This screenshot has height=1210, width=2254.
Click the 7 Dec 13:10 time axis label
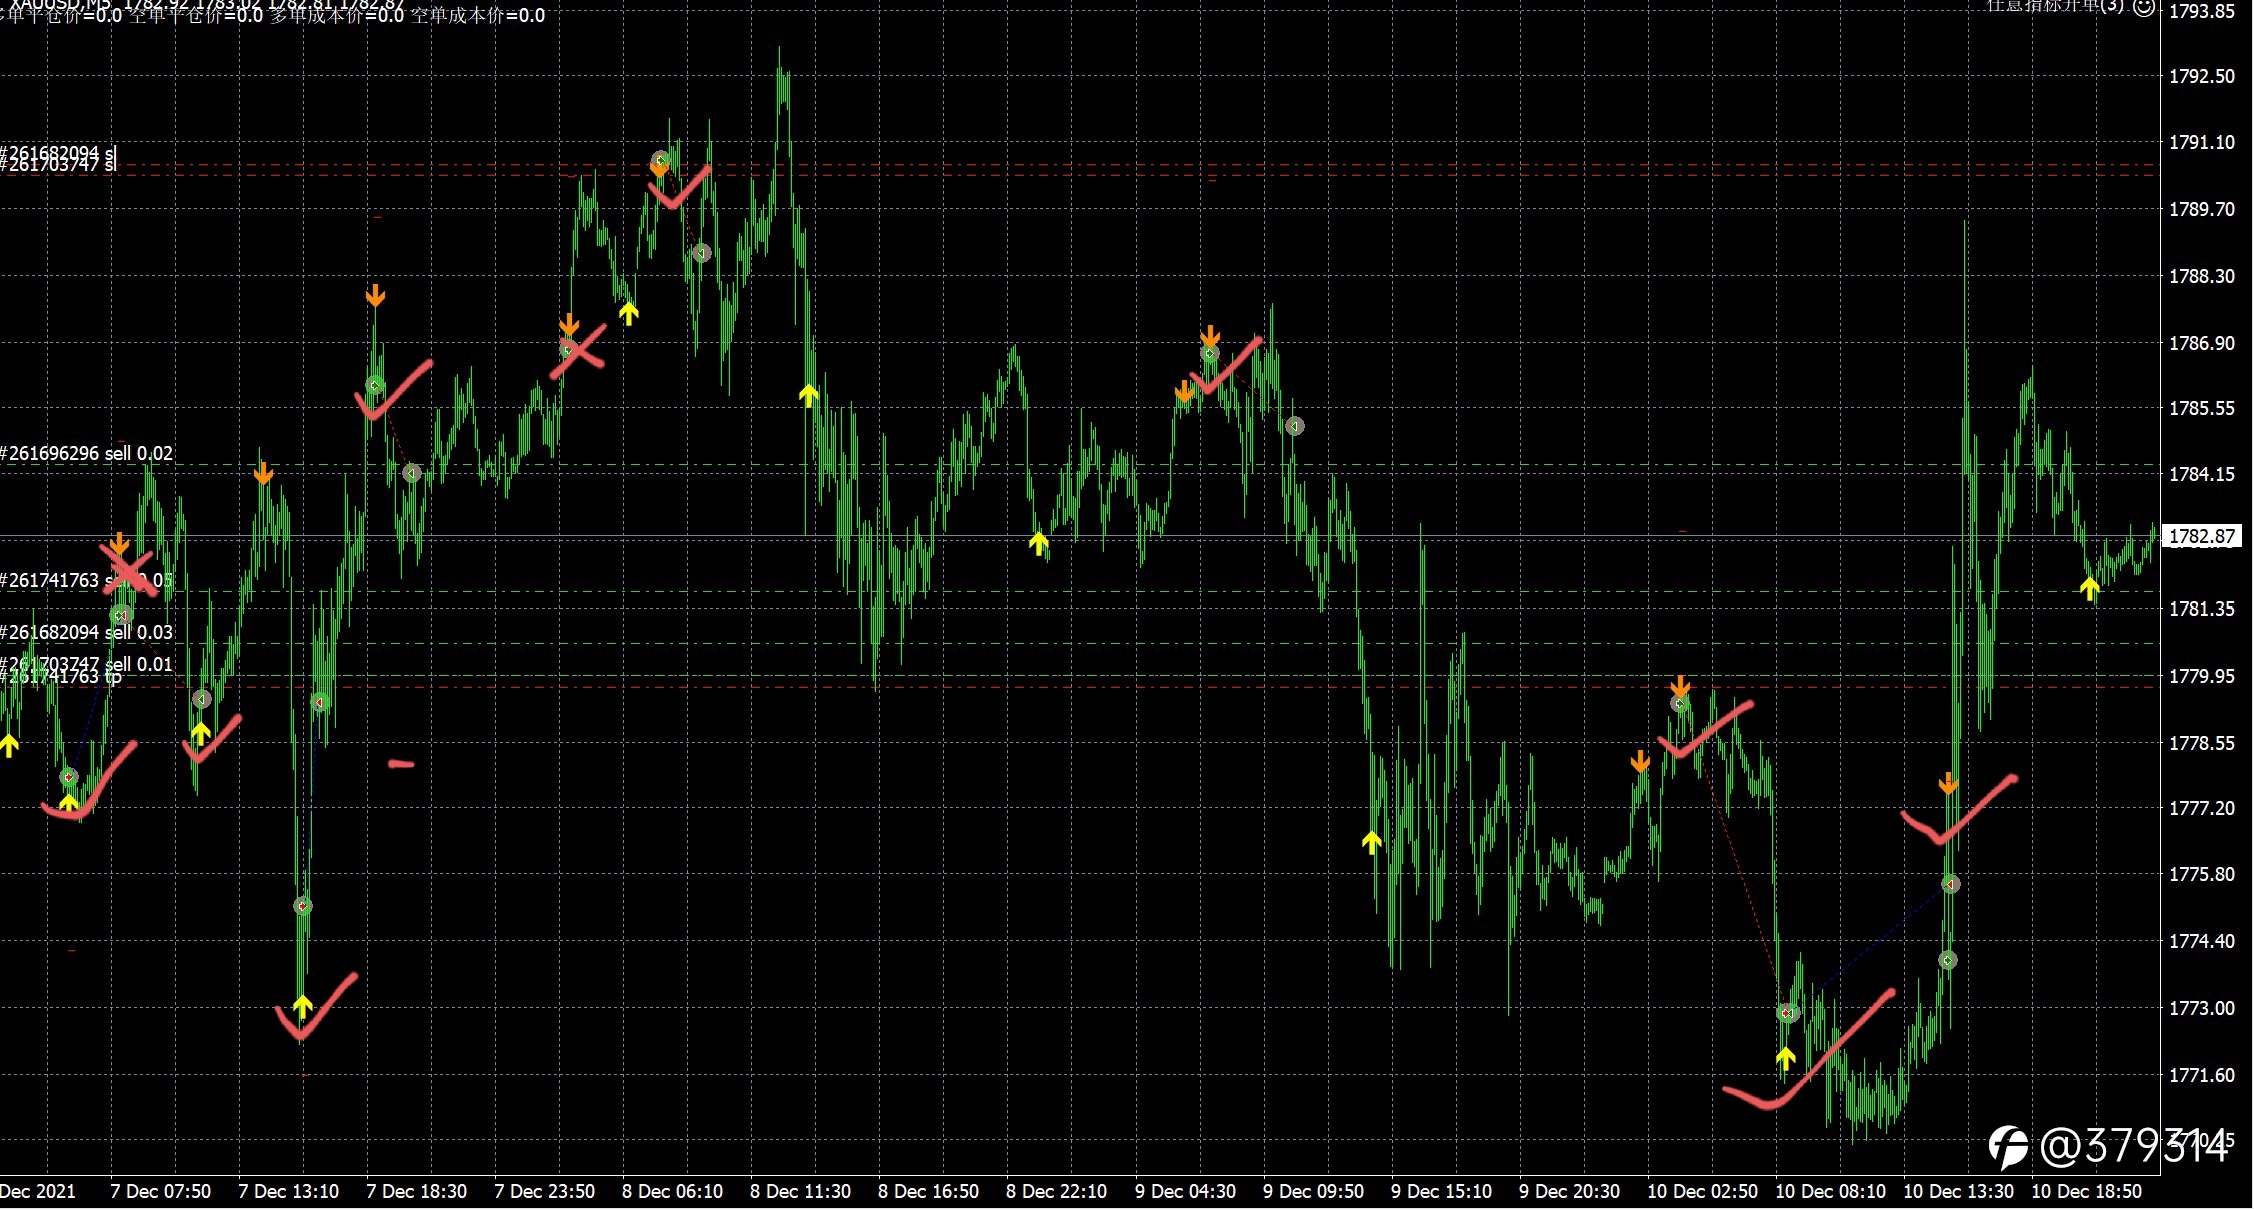(x=289, y=1192)
